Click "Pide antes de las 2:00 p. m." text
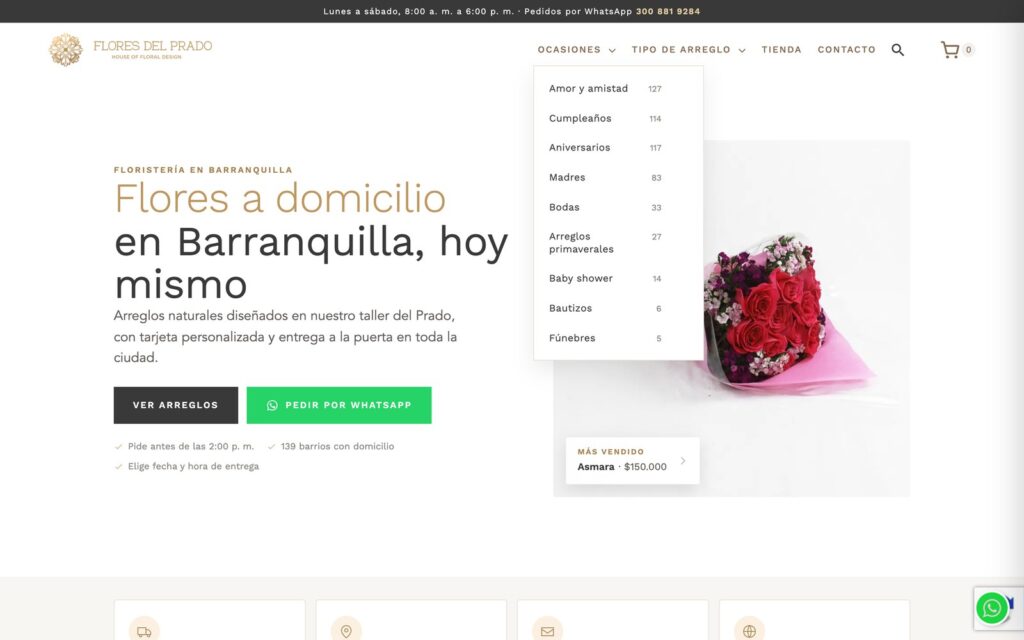Screen dimensions: 1024x640 coord(191,447)
